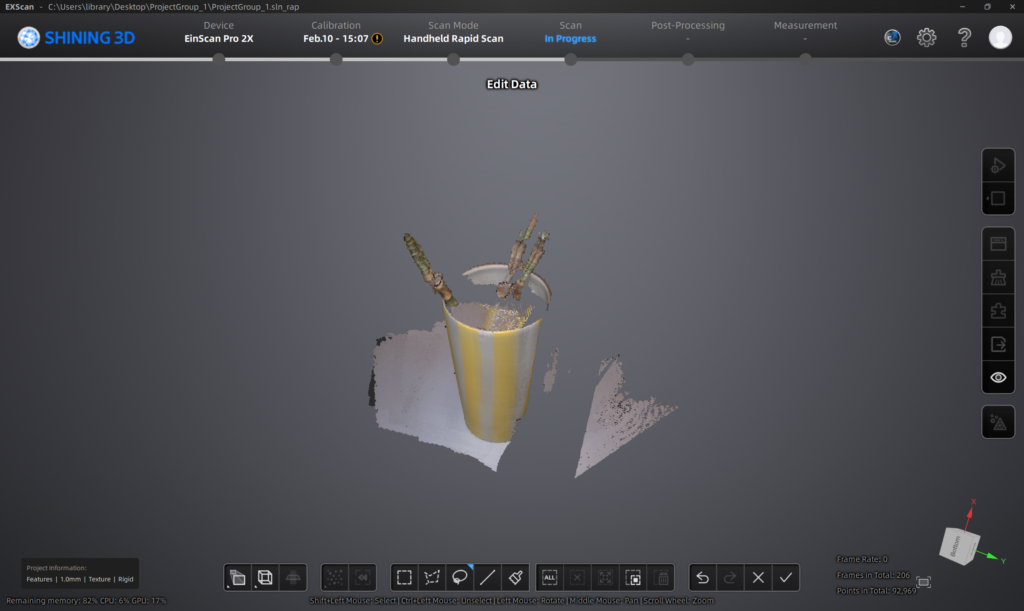Toggle the invert selection button
The image size is (1024, 611).
pyautogui.click(x=633, y=577)
